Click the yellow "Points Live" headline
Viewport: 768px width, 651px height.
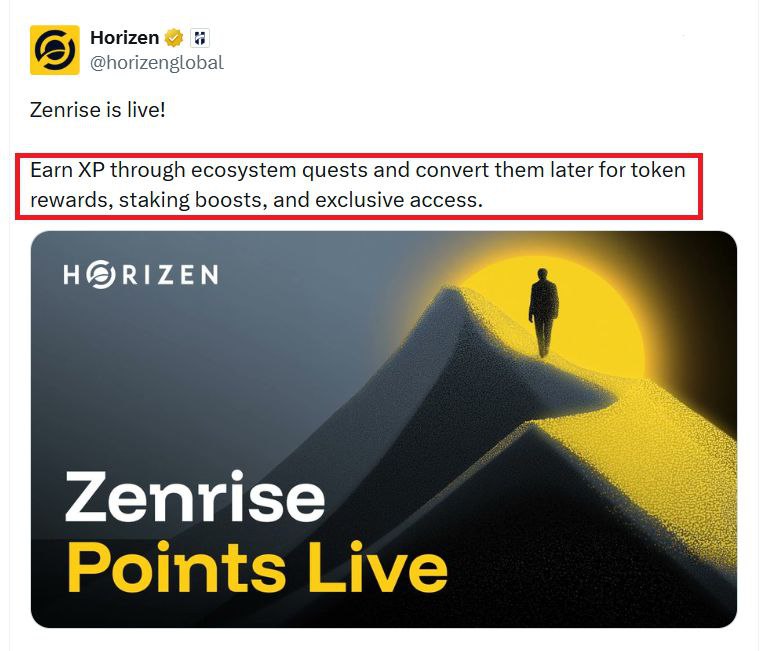tap(257, 568)
